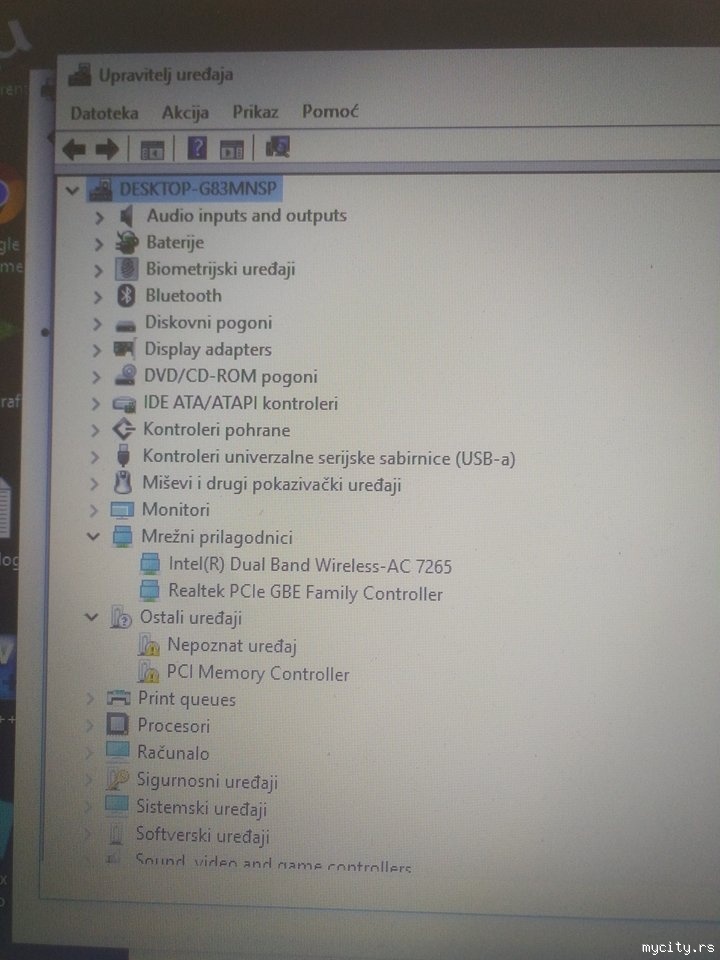Viewport: 720px width, 960px height.
Task: Select the Diskovni pogoni label
Action: (x=208, y=323)
